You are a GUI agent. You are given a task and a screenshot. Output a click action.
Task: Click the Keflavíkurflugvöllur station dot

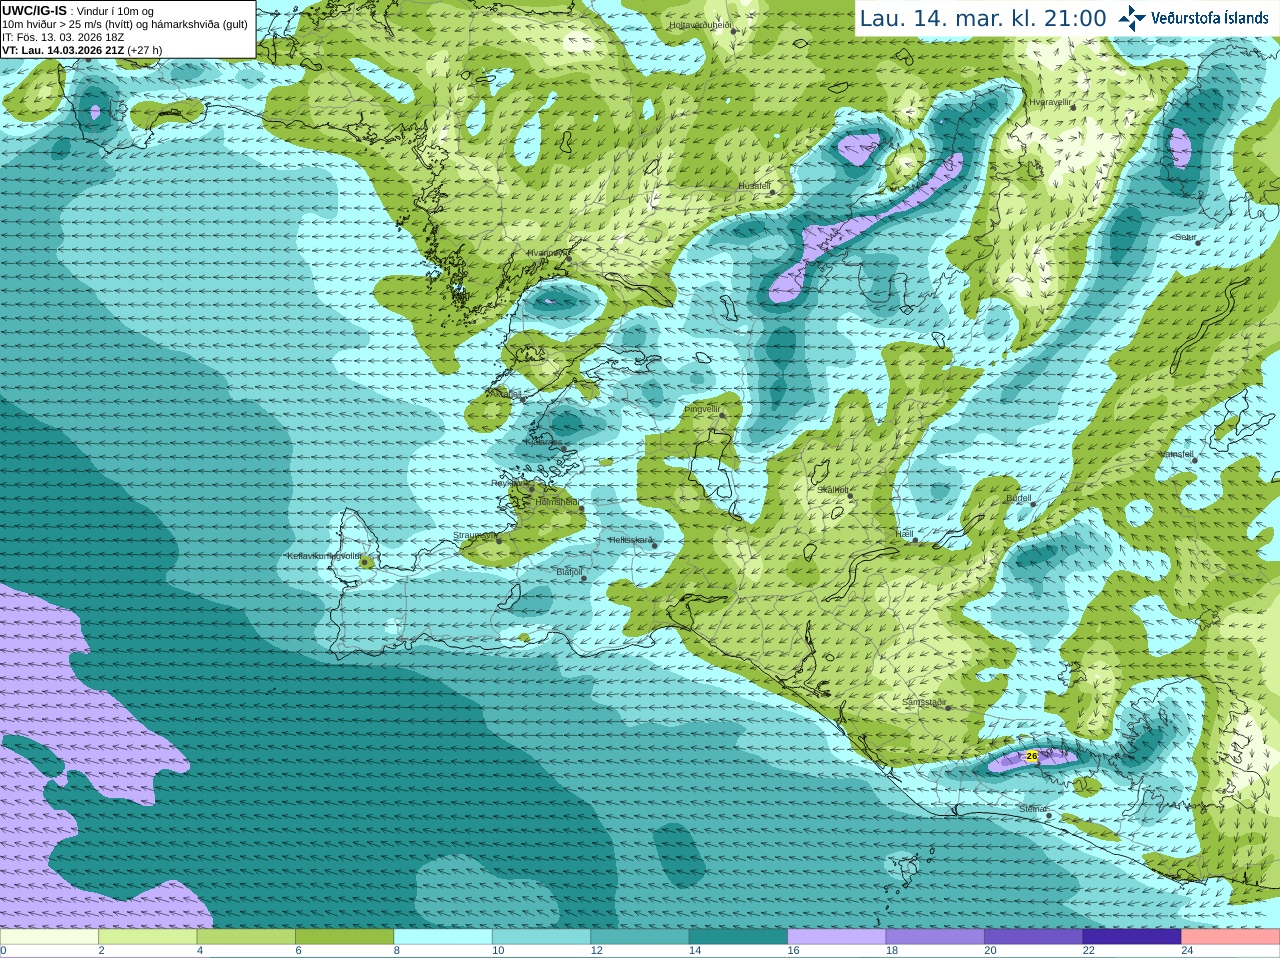point(365,562)
